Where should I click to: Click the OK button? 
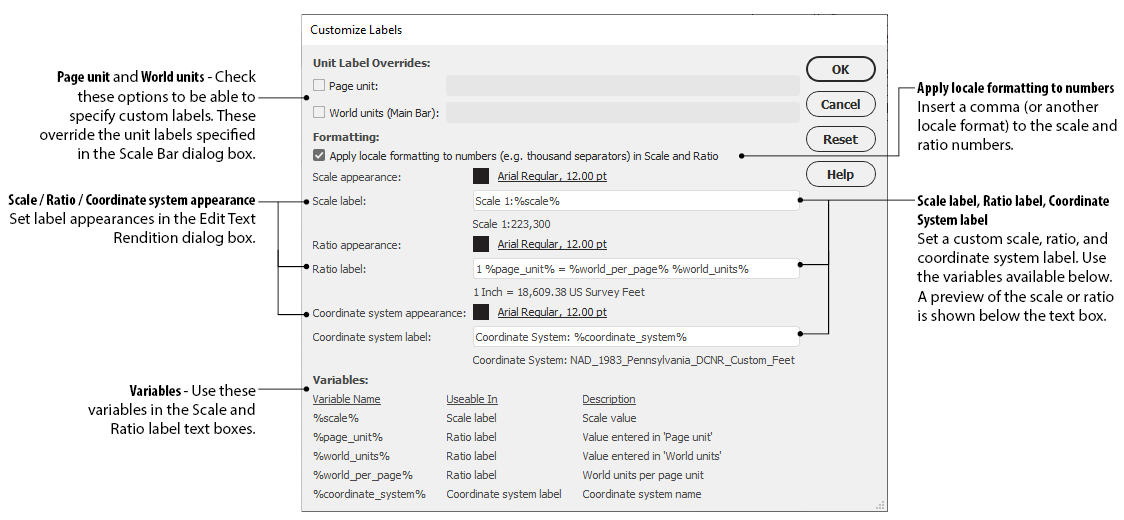[x=840, y=69]
